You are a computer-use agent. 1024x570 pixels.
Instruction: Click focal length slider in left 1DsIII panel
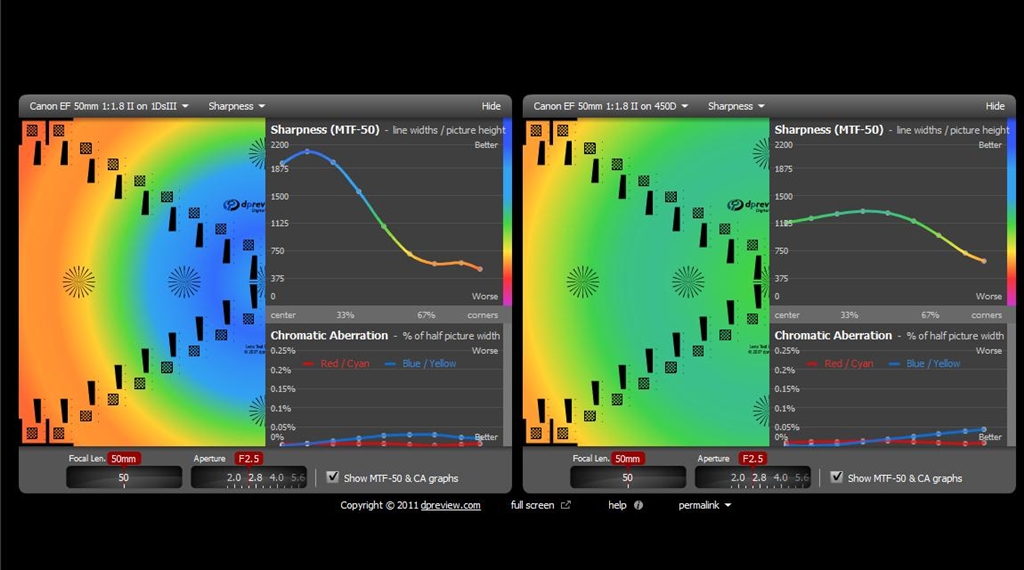(x=124, y=477)
